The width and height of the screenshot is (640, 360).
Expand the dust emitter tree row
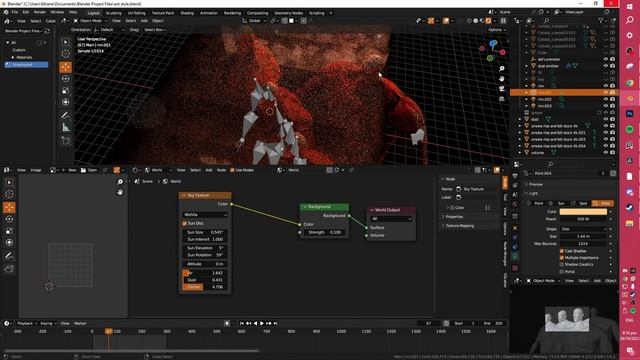[x=527, y=66]
